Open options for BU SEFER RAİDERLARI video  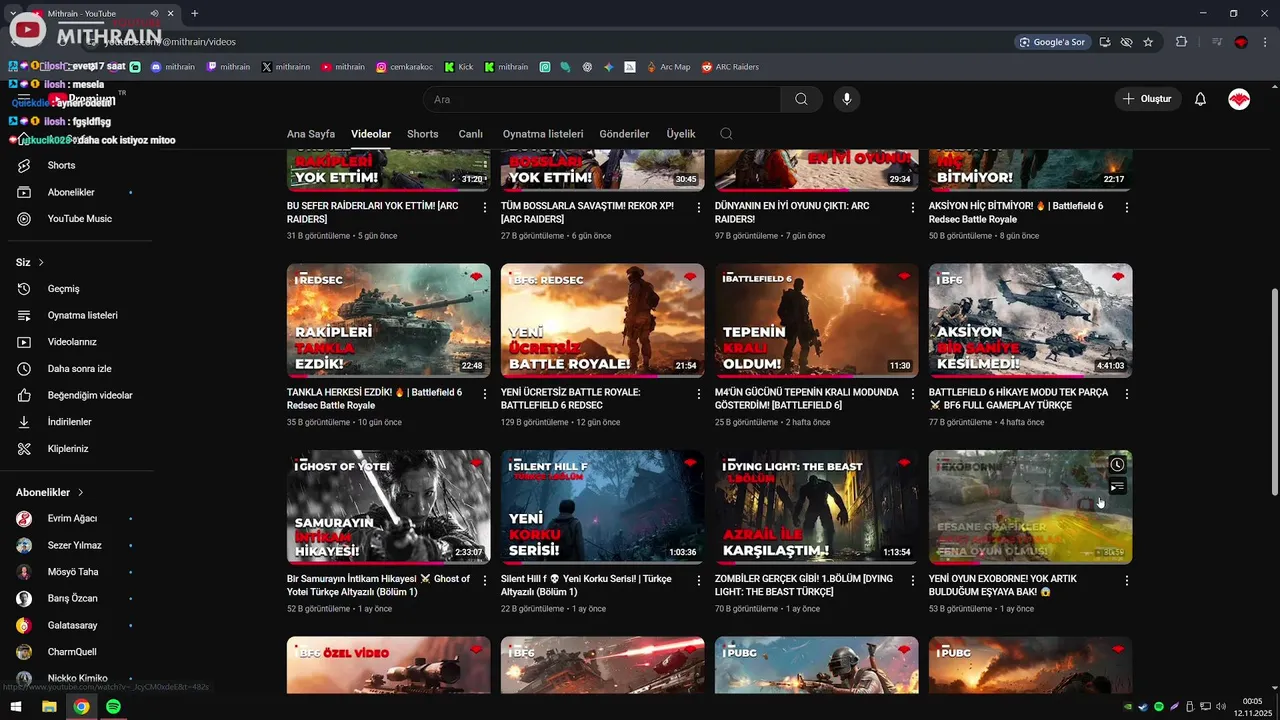(x=485, y=207)
